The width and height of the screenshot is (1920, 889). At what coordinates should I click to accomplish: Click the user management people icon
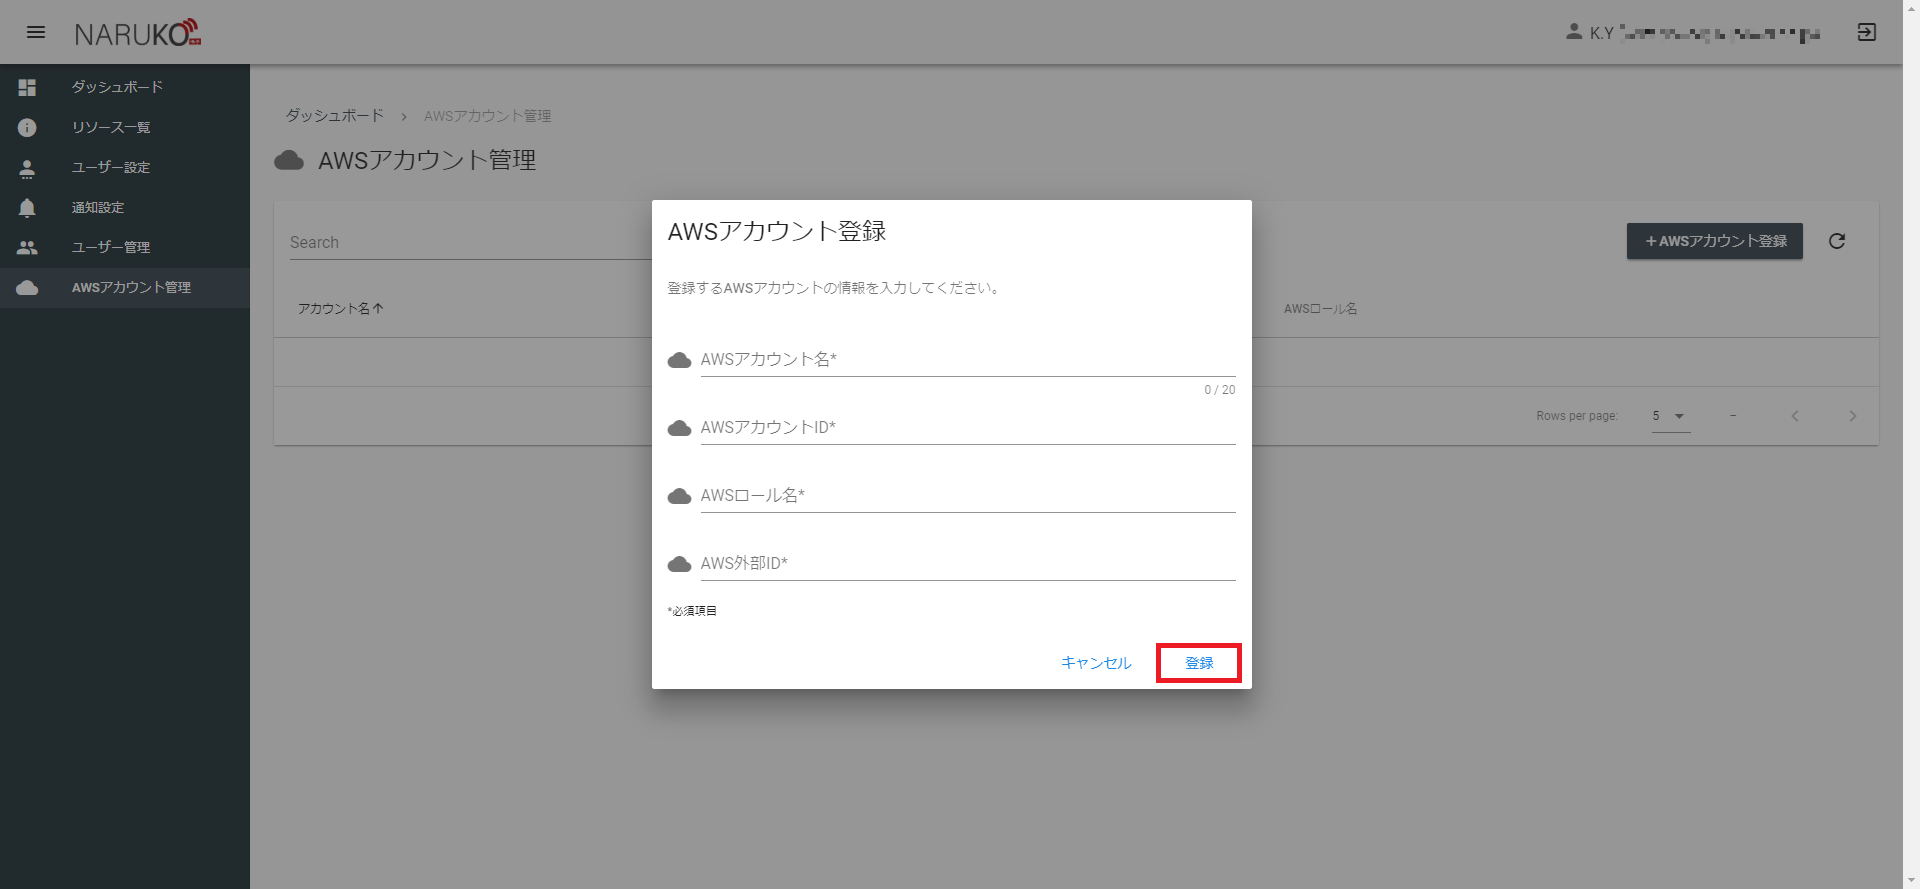click(x=27, y=247)
